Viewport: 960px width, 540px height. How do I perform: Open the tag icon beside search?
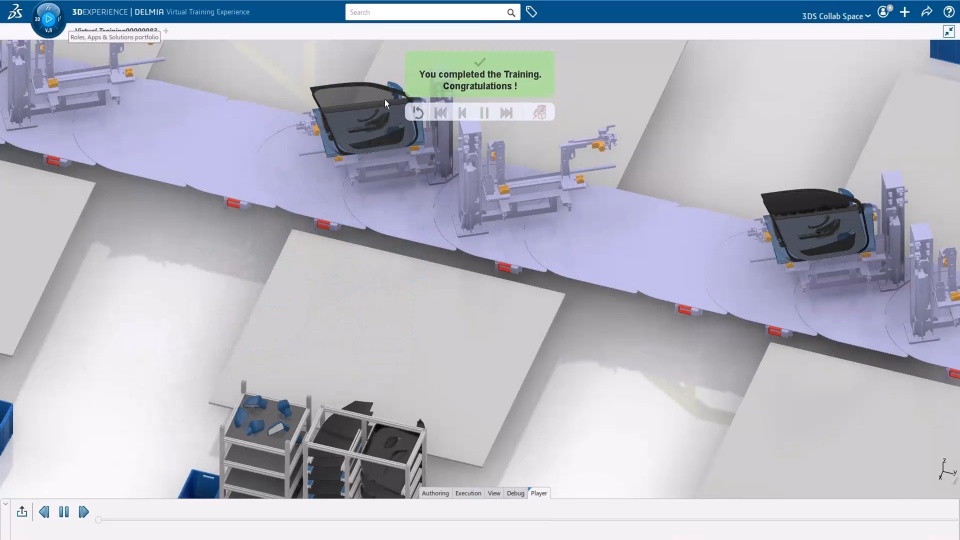tap(531, 12)
